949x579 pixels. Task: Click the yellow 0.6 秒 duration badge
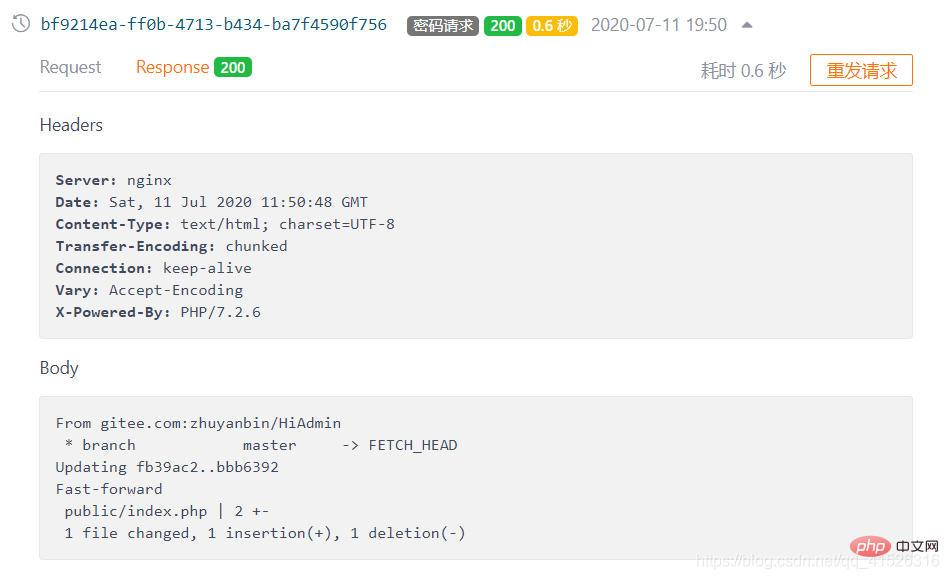(x=551, y=25)
